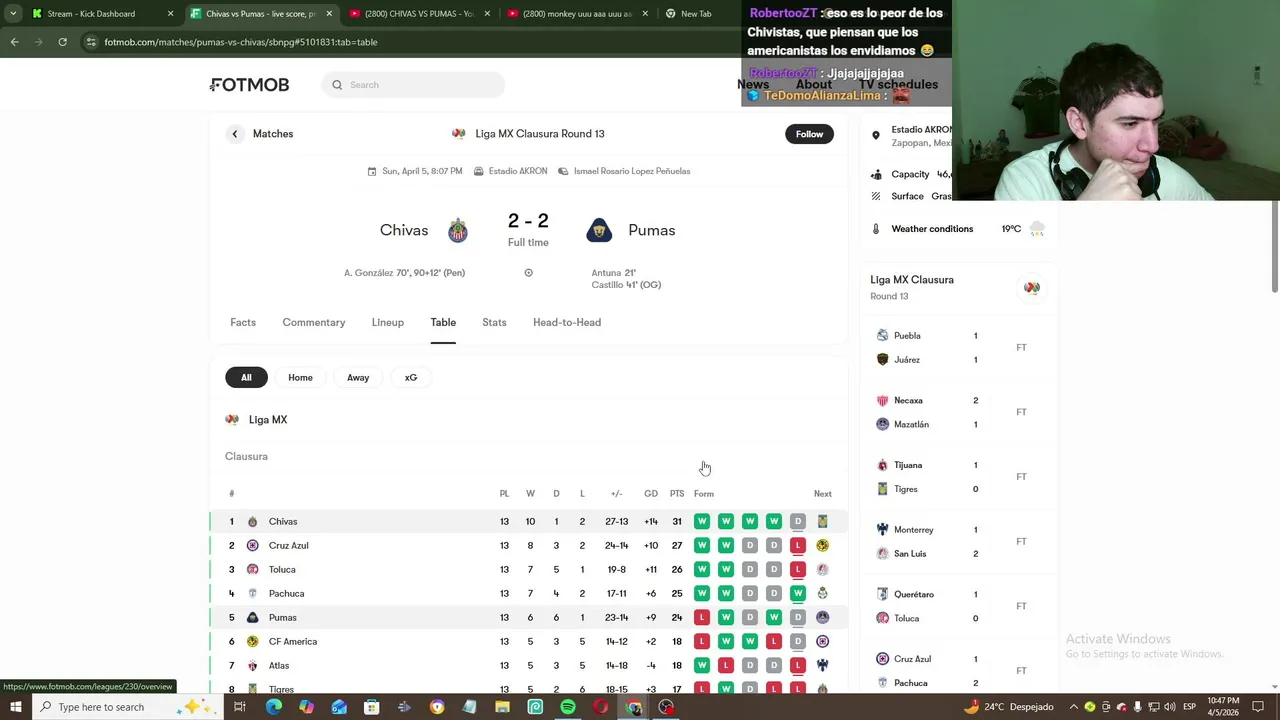
Task: Open the Necaxa vs Mazatlán match
Action: coord(959,412)
